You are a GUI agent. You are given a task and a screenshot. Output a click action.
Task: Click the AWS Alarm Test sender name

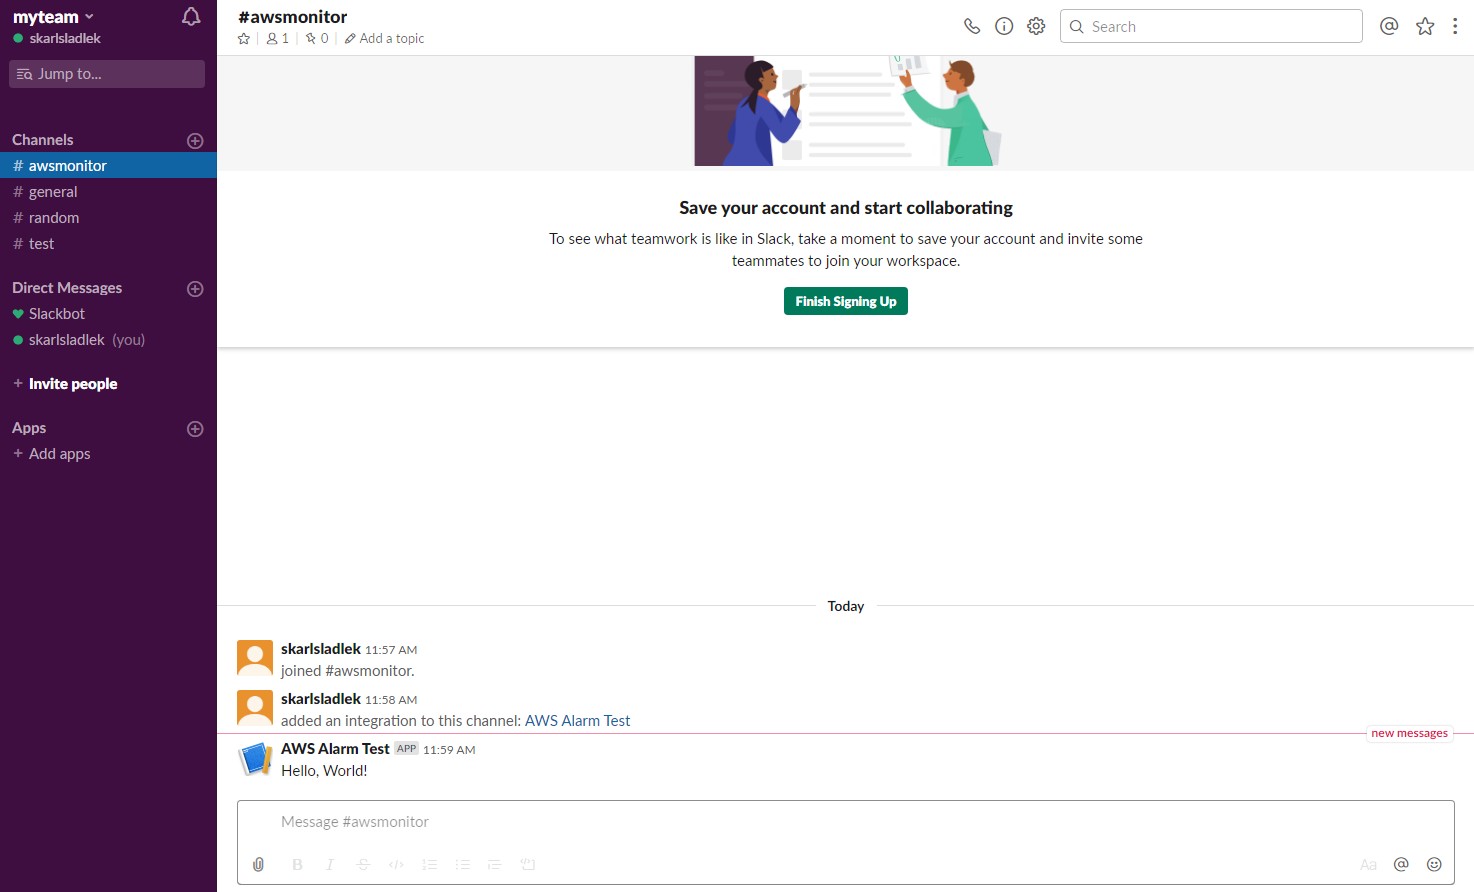(335, 749)
